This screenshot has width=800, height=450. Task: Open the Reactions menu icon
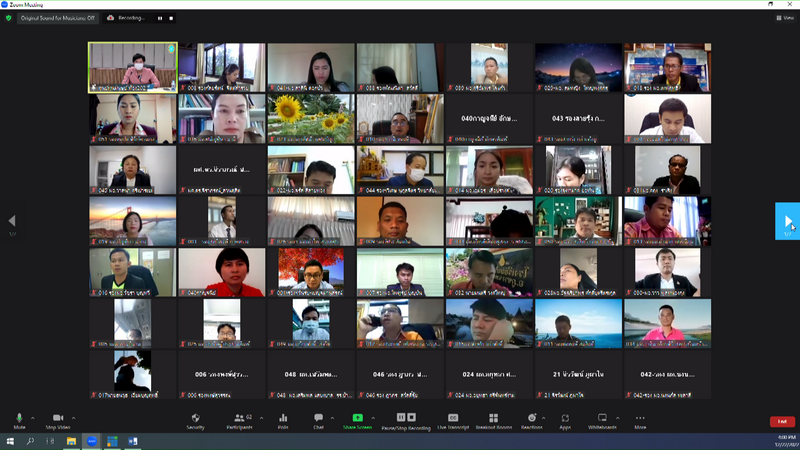(532, 418)
